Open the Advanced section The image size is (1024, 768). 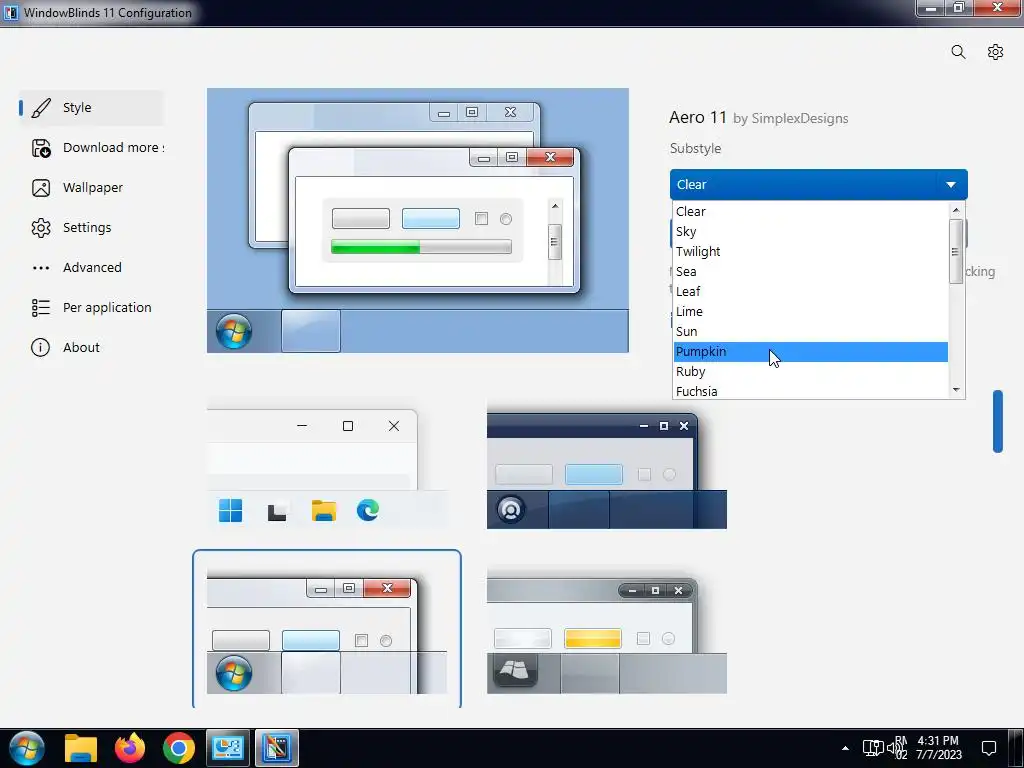(x=92, y=268)
